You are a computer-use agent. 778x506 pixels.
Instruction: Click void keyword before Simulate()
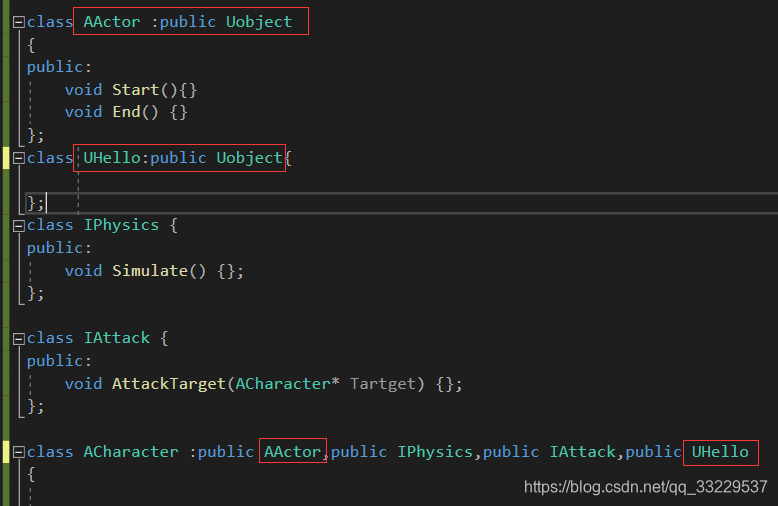click(x=83, y=271)
